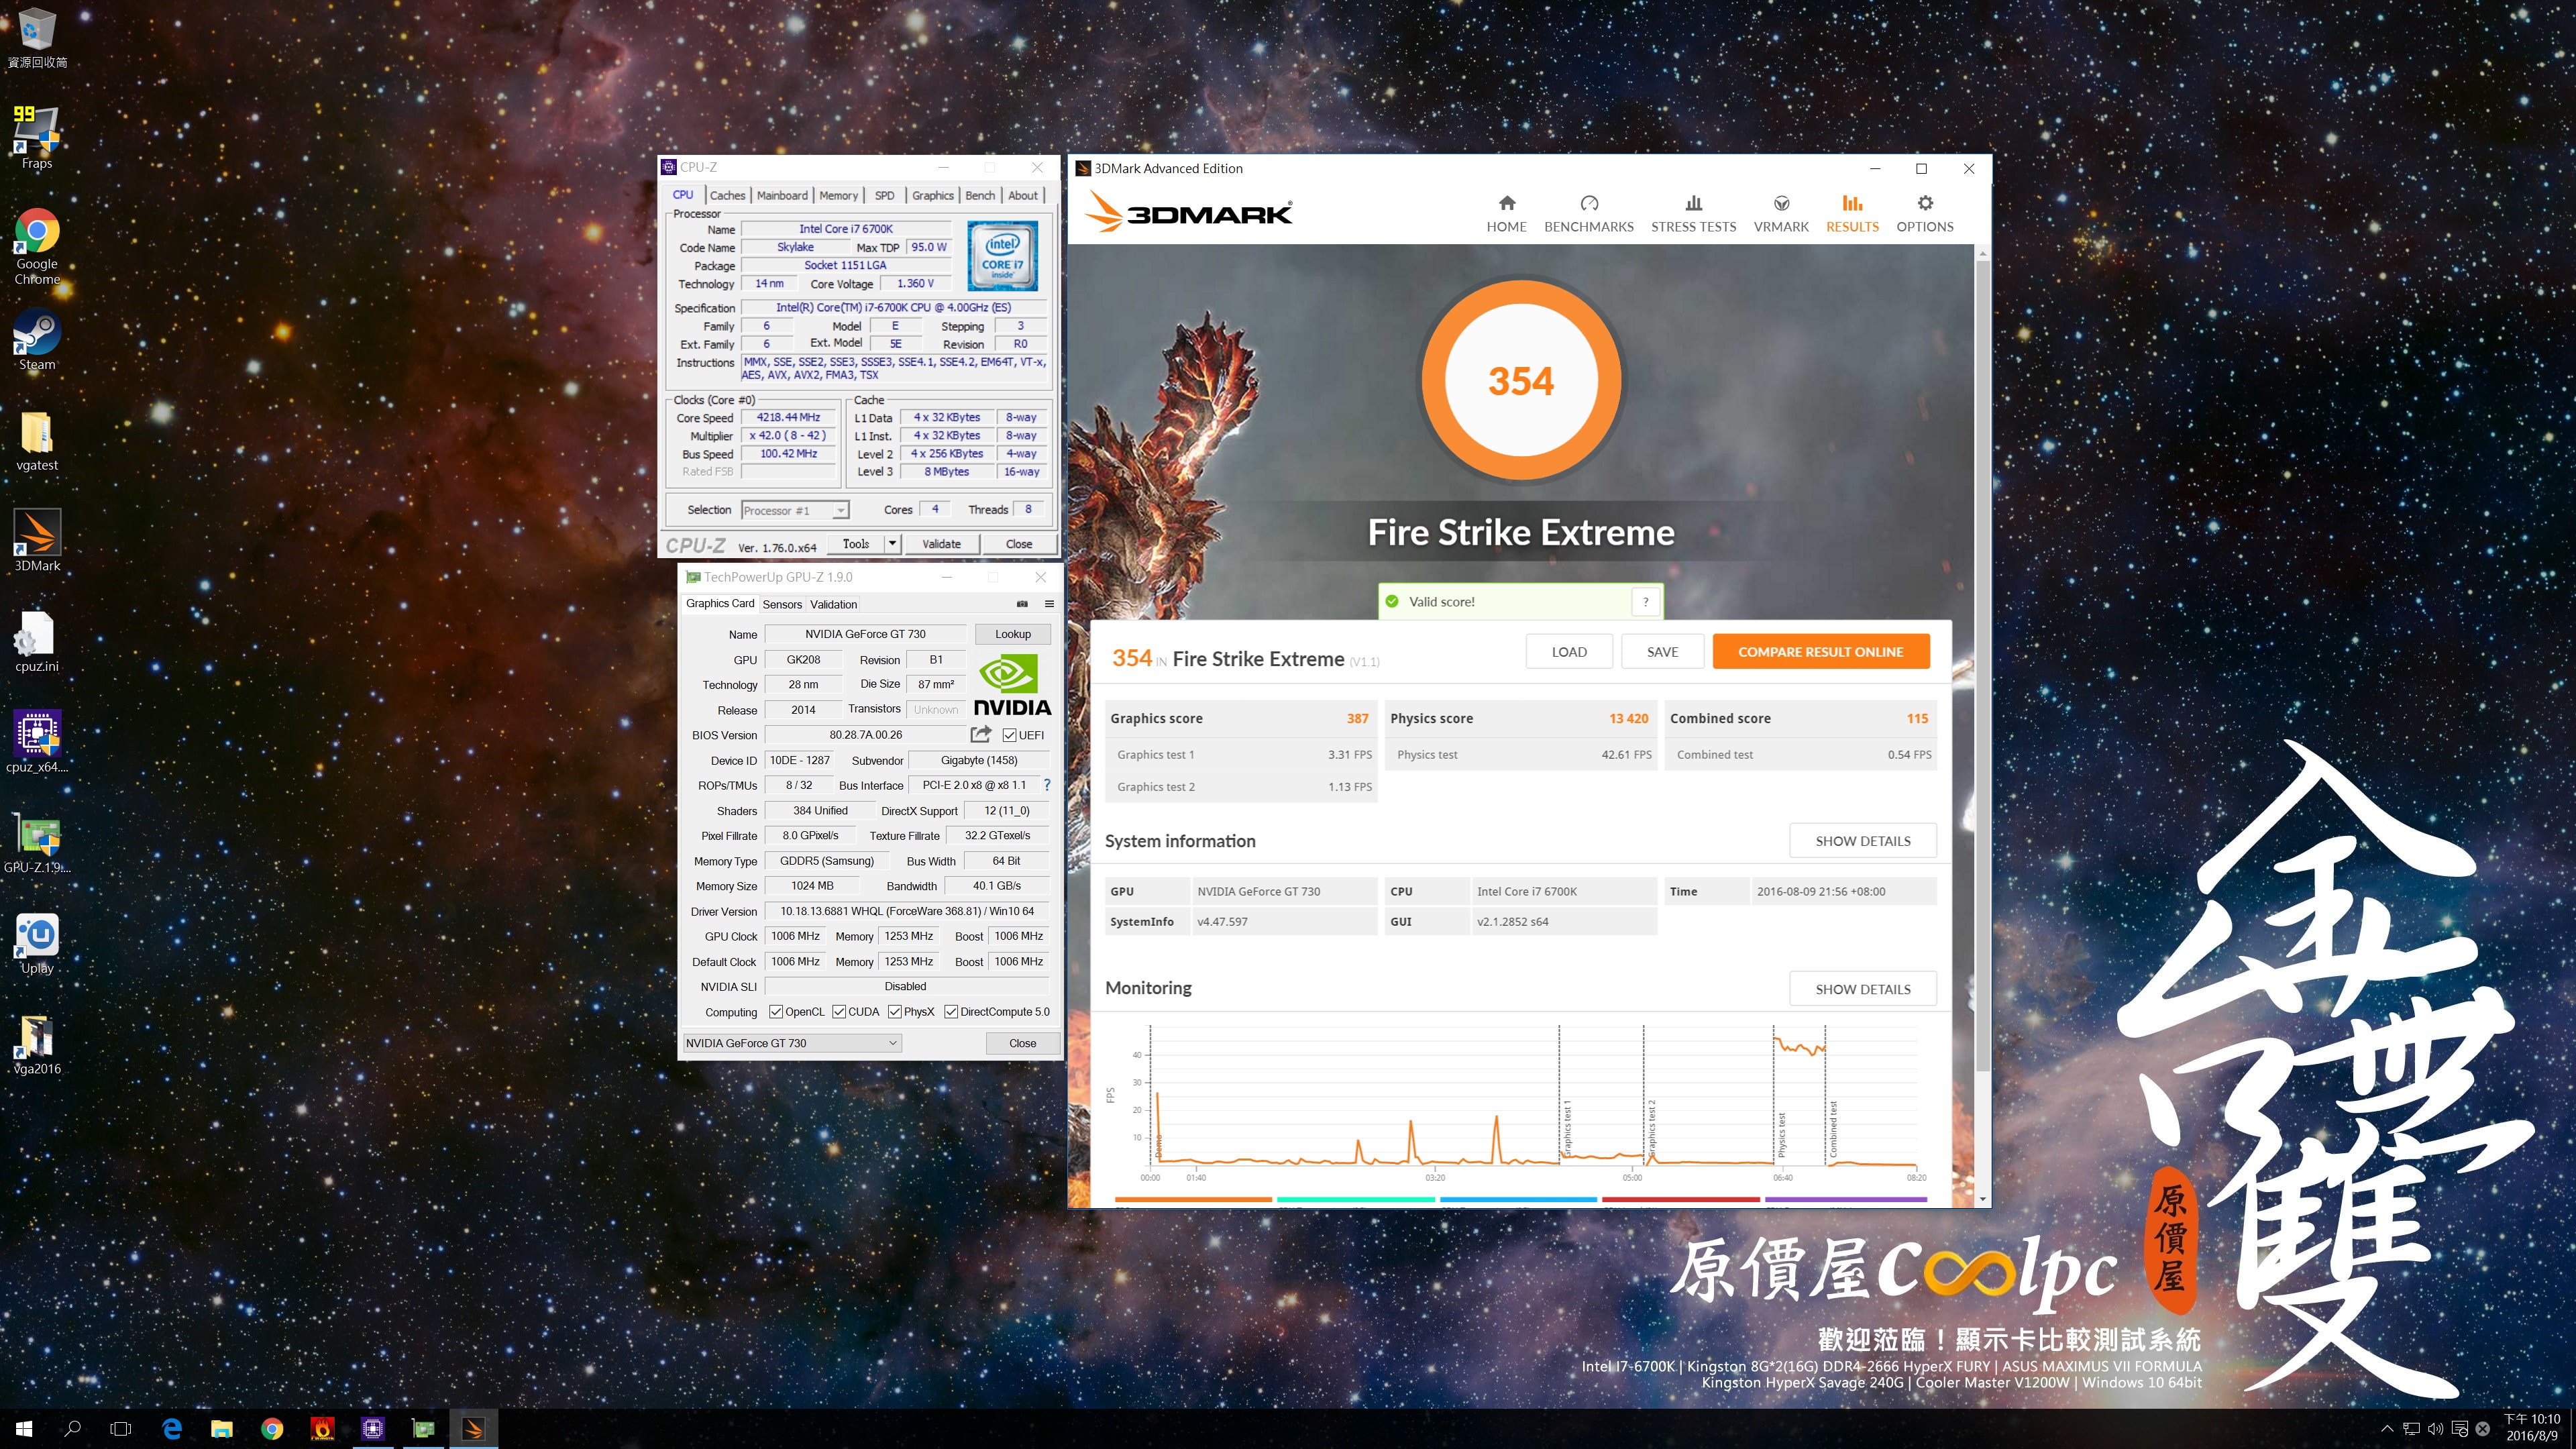Image resolution: width=2576 pixels, height=1449 pixels.
Task: Open 3DMark STRESS TESTS section
Action: (1693, 214)
